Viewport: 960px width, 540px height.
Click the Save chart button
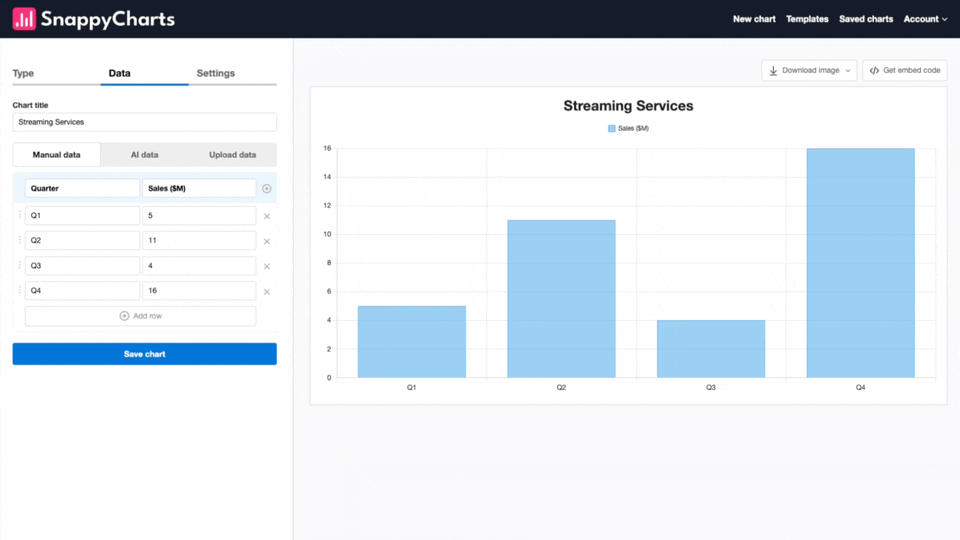(x=144, y=354)
